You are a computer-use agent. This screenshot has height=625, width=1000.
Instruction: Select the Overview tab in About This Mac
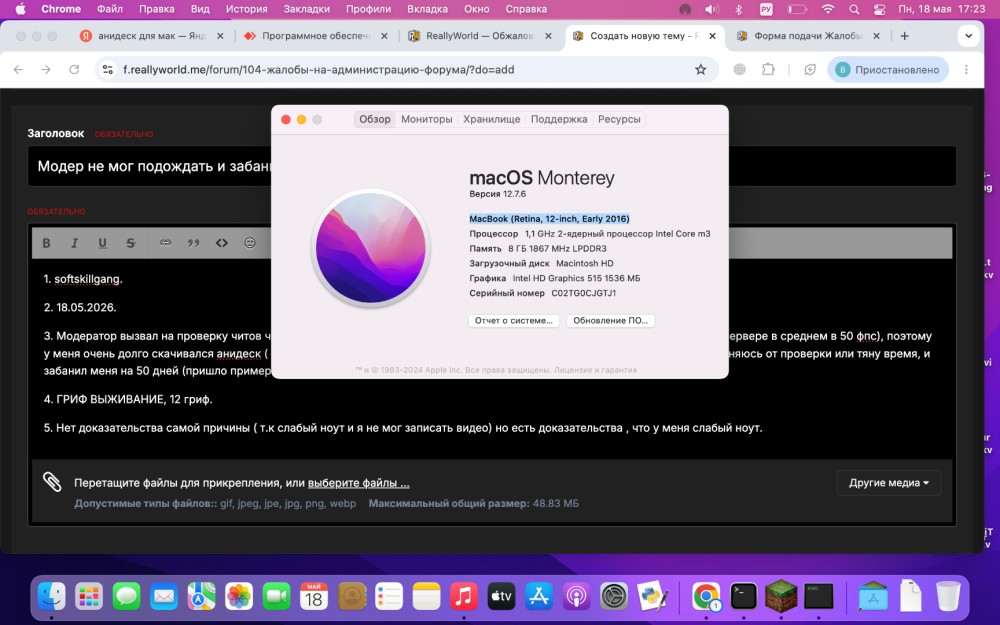[374, 119]
